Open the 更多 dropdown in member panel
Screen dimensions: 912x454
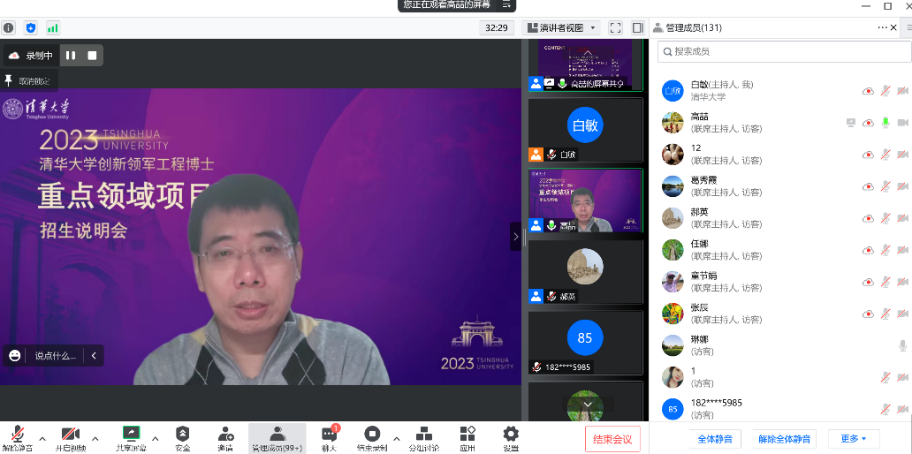click(x=854, y=439)
